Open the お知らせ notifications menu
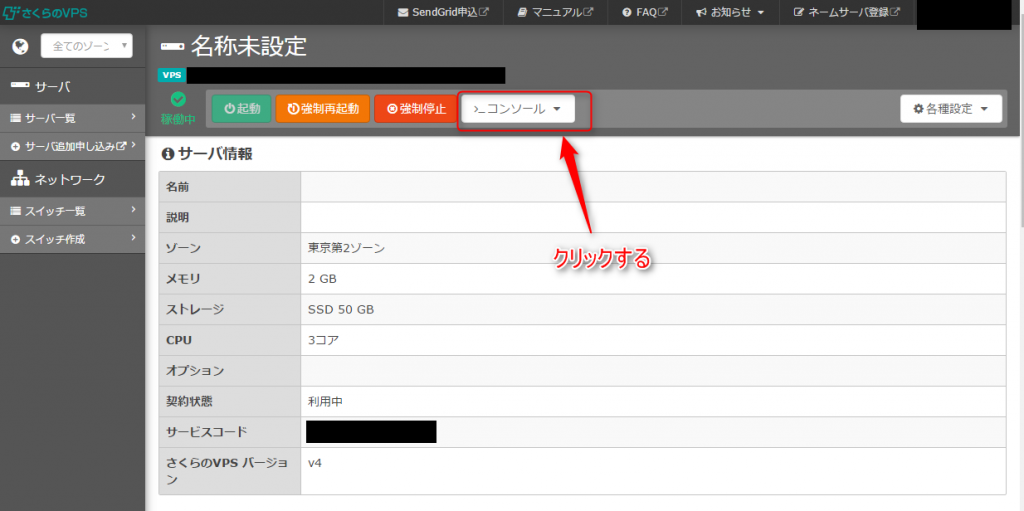The width and height of the screenshot is (1024, 511). tap(729, 12)
